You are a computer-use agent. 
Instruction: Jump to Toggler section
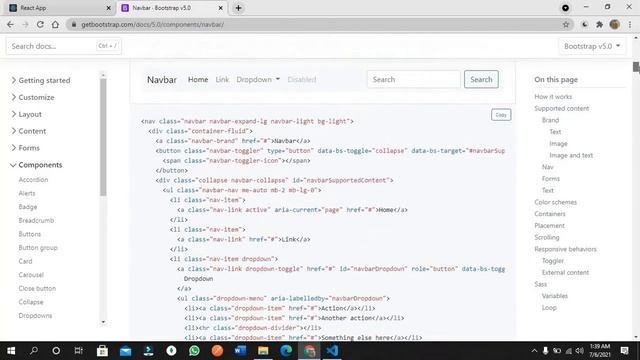click(553, 261)
